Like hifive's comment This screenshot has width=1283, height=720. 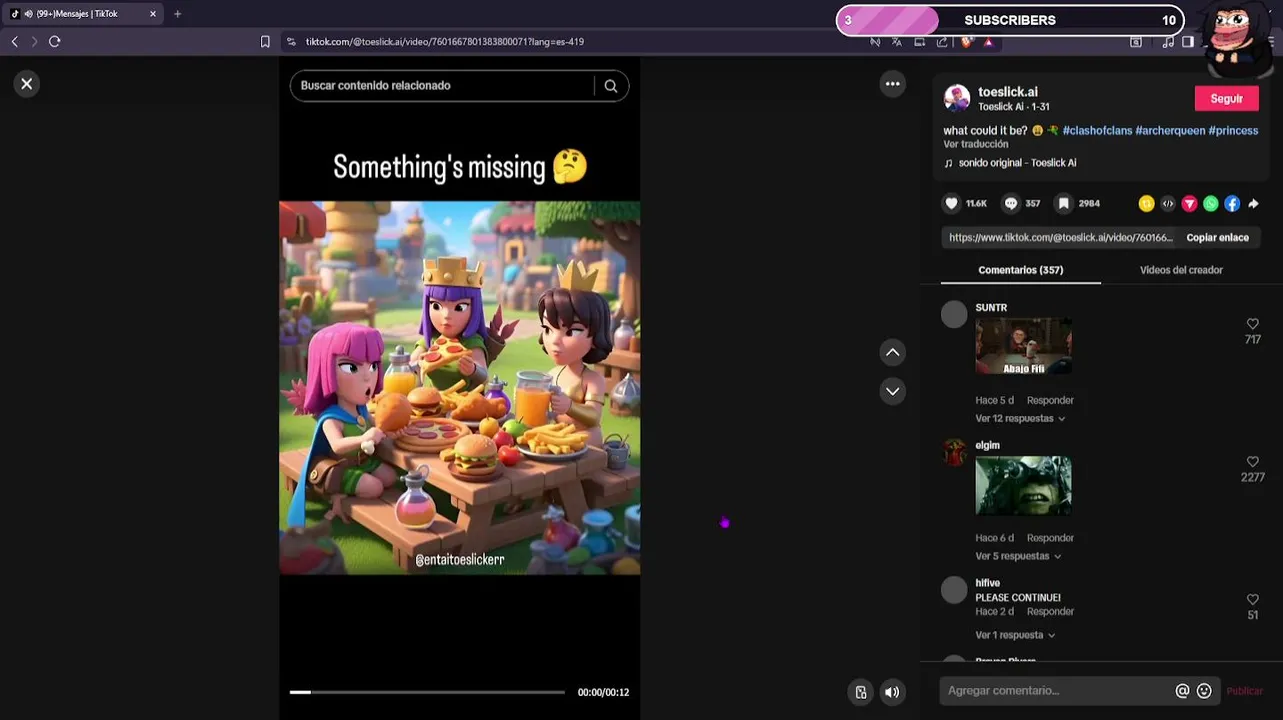point(1252,599)
